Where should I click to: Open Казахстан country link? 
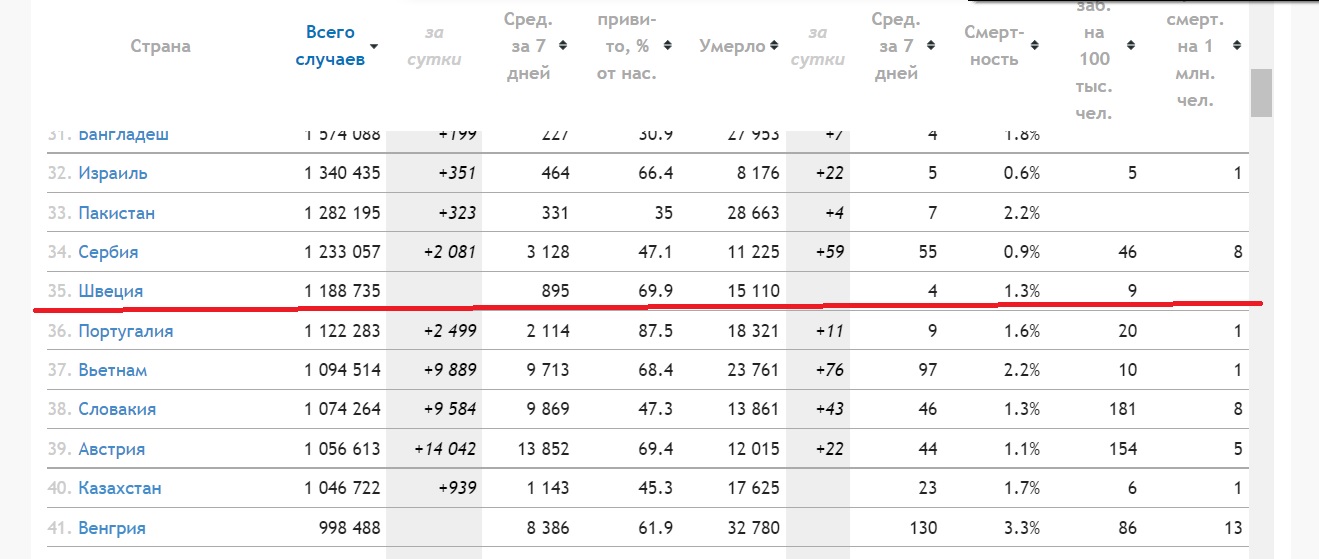pyautogui.click(x=120, y=488)
